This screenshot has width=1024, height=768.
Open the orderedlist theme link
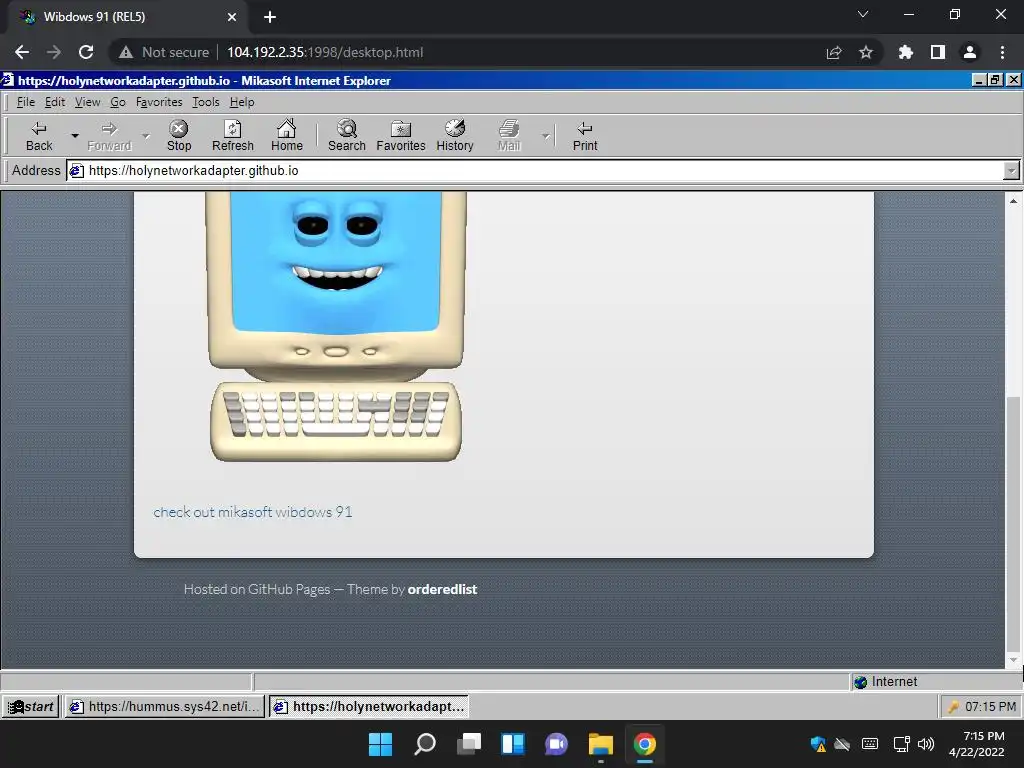pos(442,589)
